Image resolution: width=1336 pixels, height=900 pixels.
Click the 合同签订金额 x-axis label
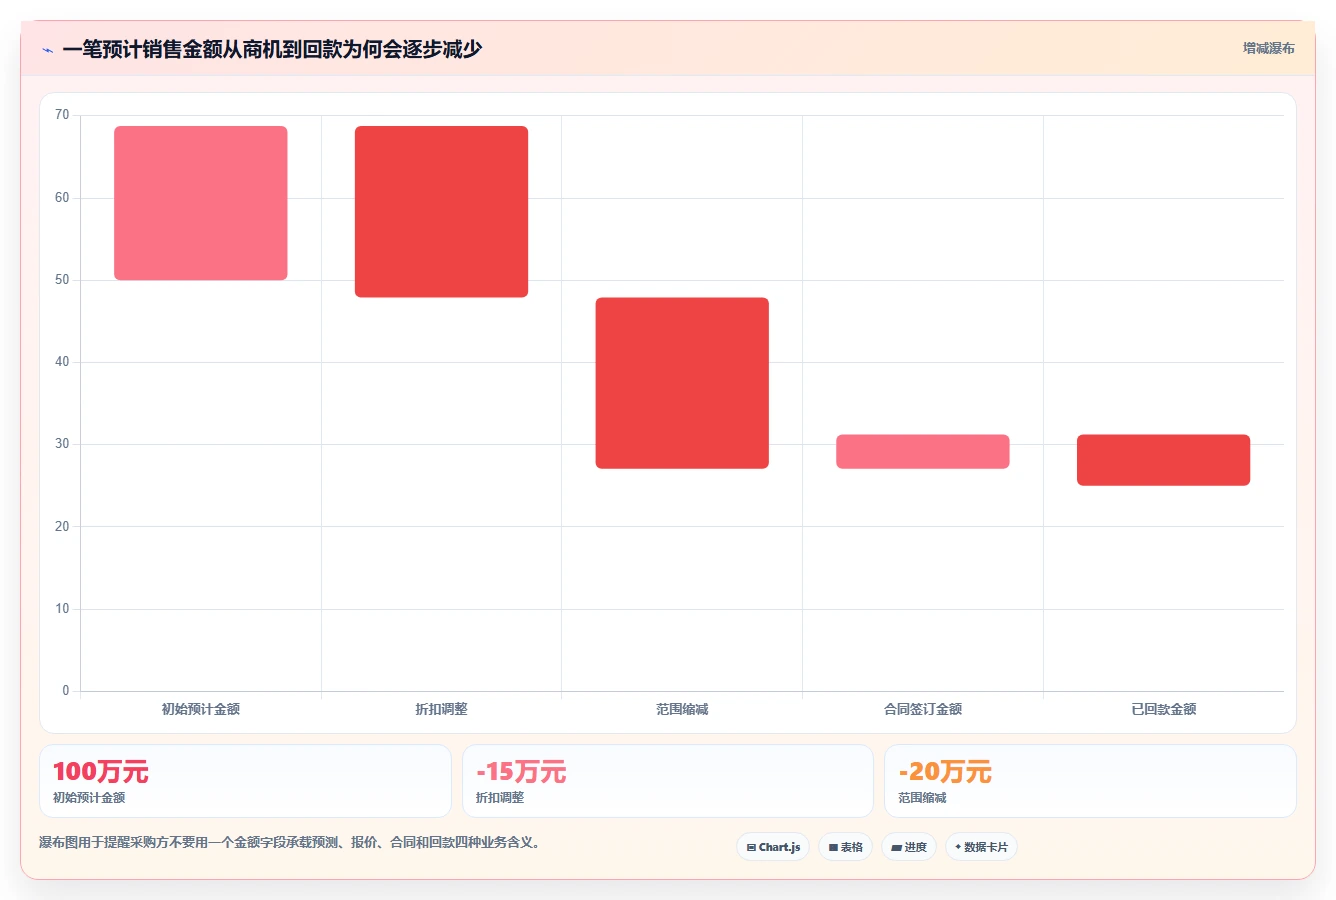pos(923,709)
